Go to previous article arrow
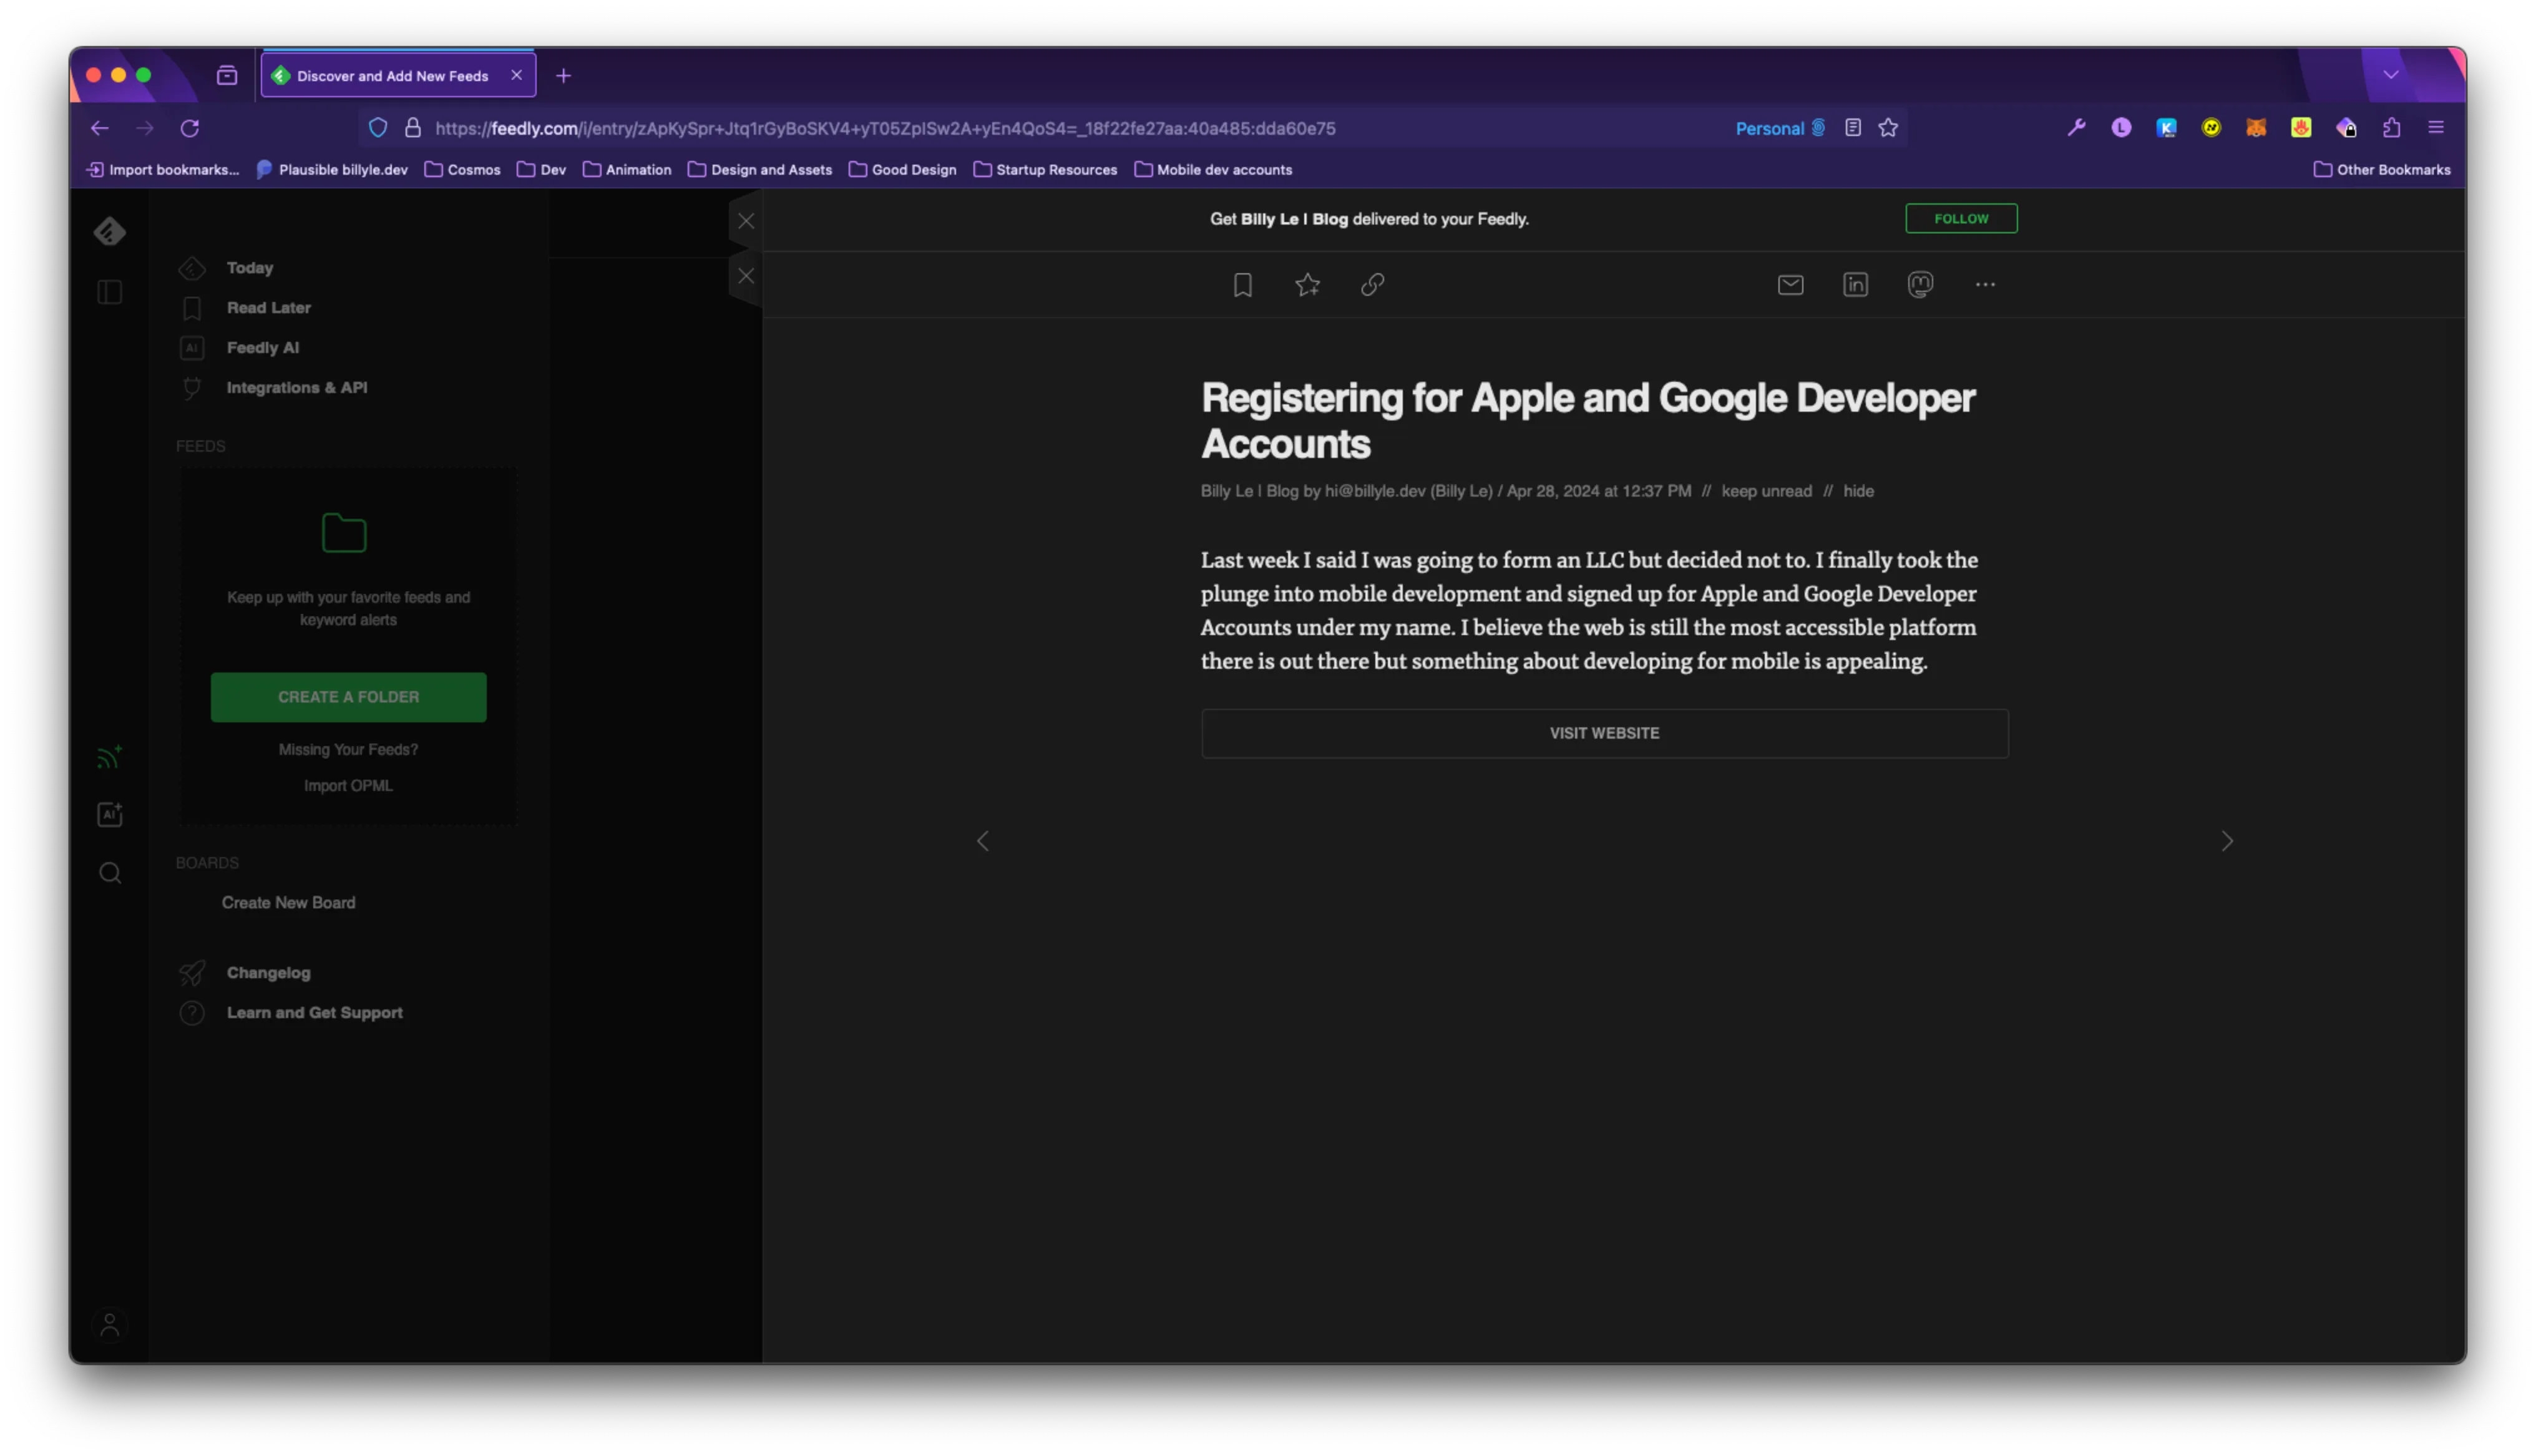This screenshot has height=1456, width=2536. (983, 842)
